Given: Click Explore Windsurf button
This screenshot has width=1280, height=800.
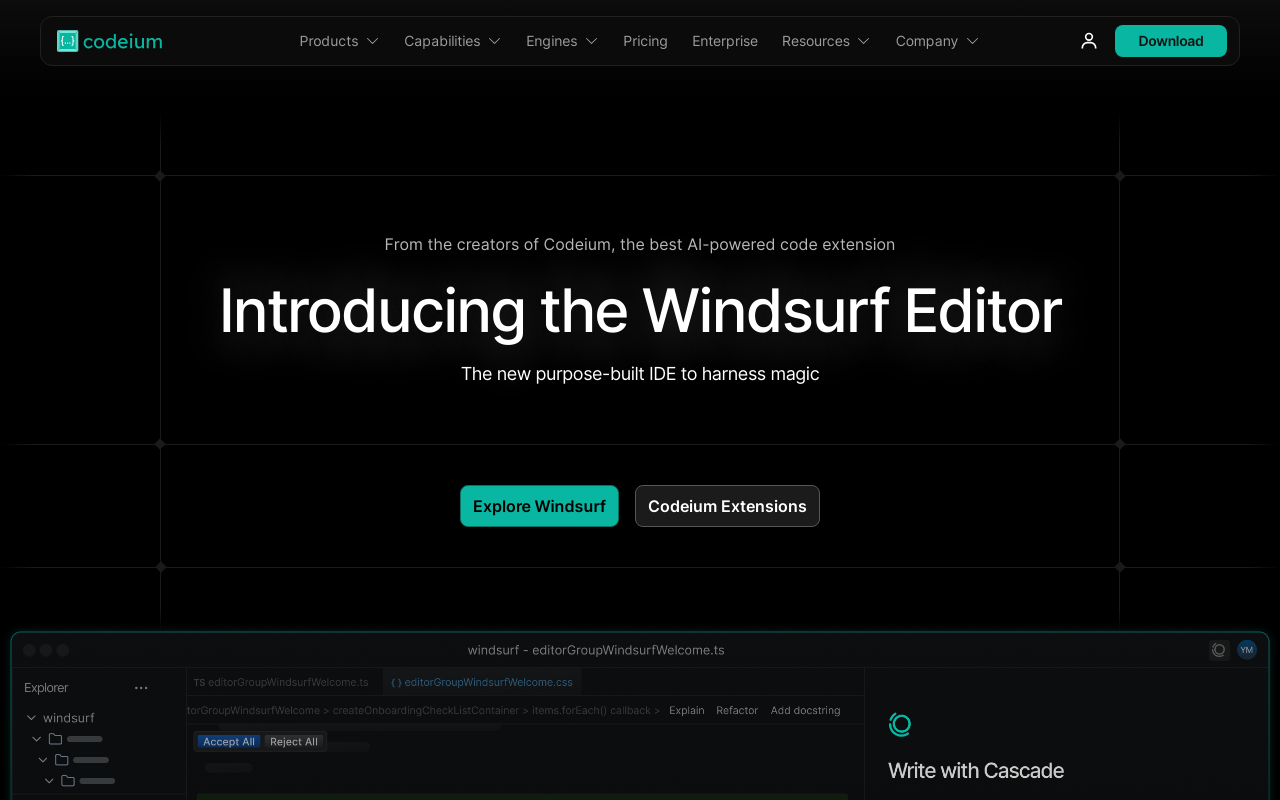Looking at the screenshot, I should (539, 506).
